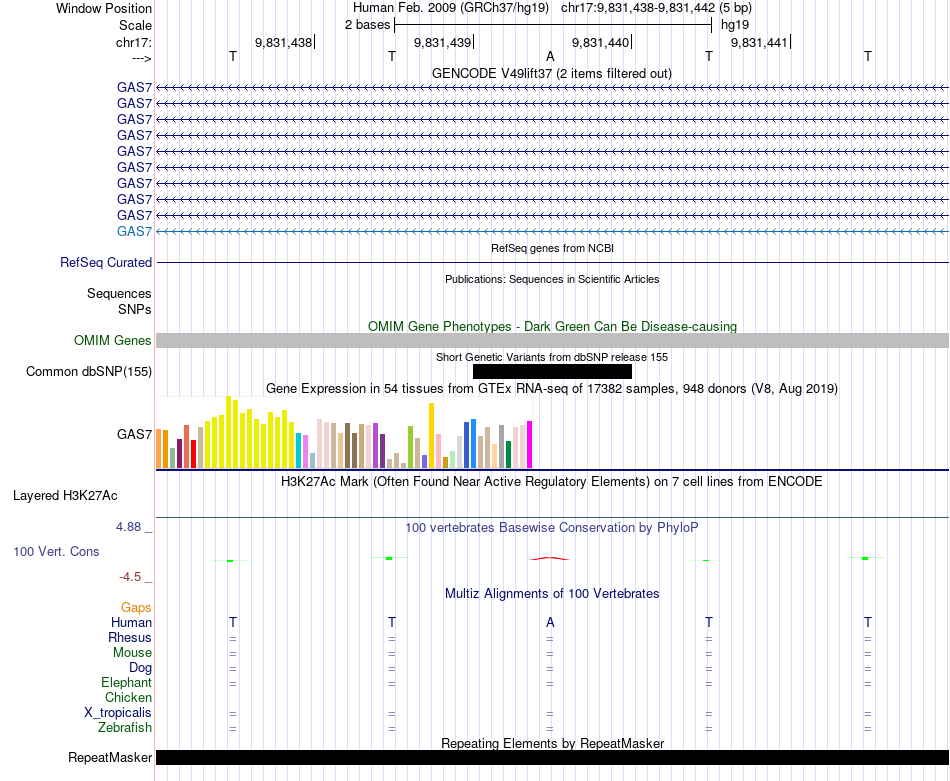The width and height of the screenshot is (950, 781).
Task: Click the Mouse species label
Action: pos(132,653)
